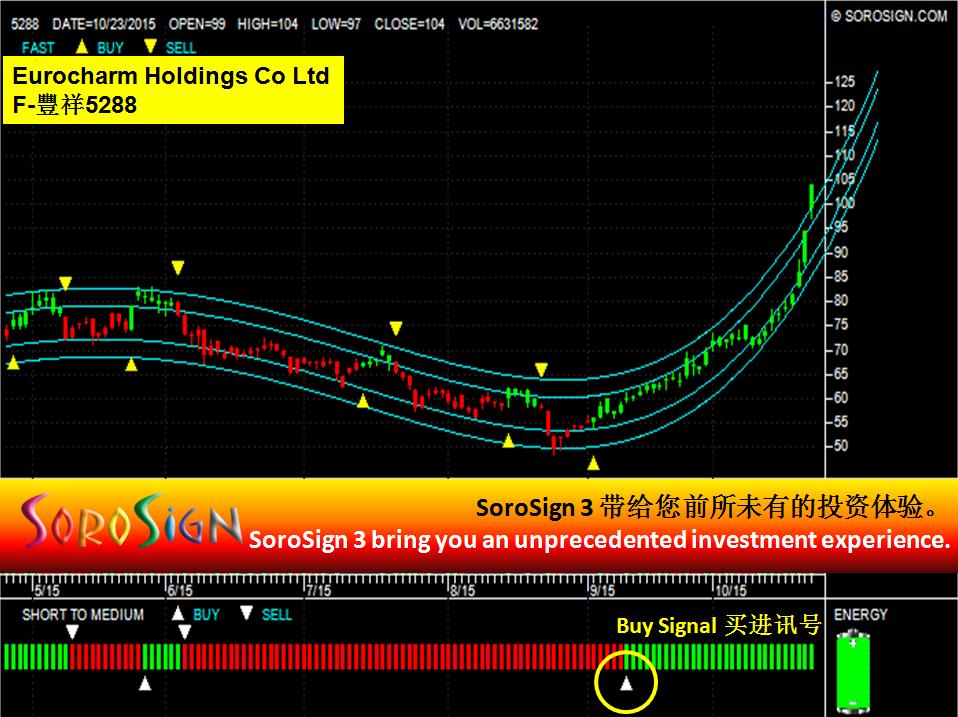The width and height of the screenshot is (958, 717).
Task: Click white sell arrow under SHORT TO MEDIUM label
Action: pyautogui.click(x=73, y=632)
